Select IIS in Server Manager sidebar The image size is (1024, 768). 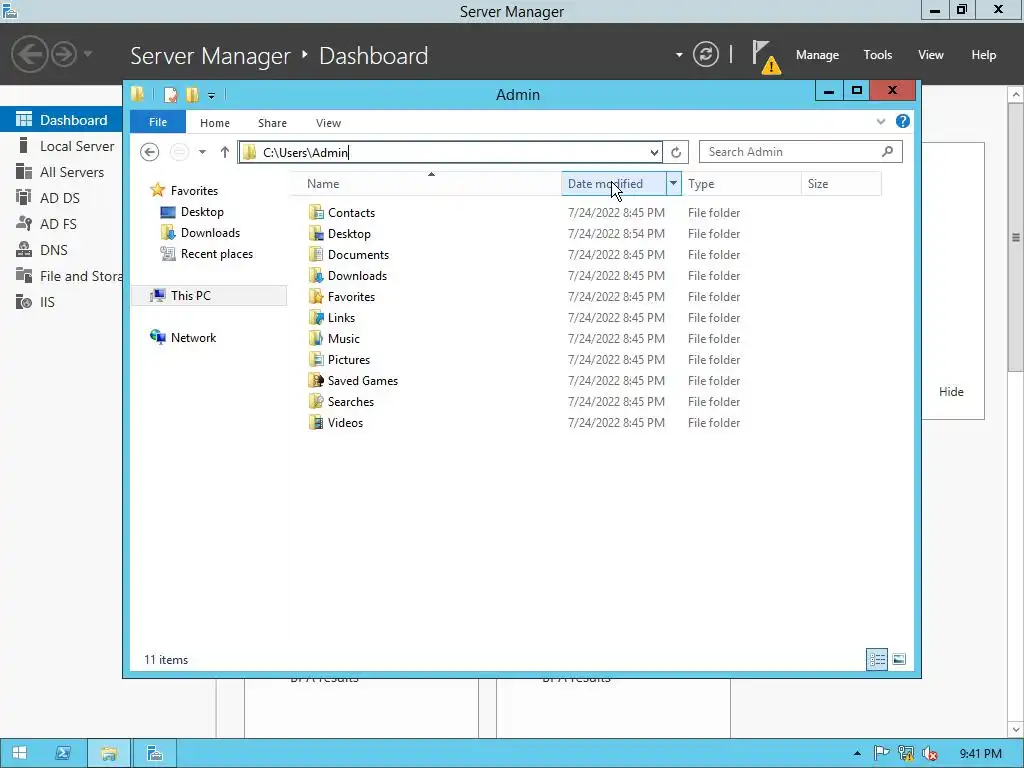(61, 302)
